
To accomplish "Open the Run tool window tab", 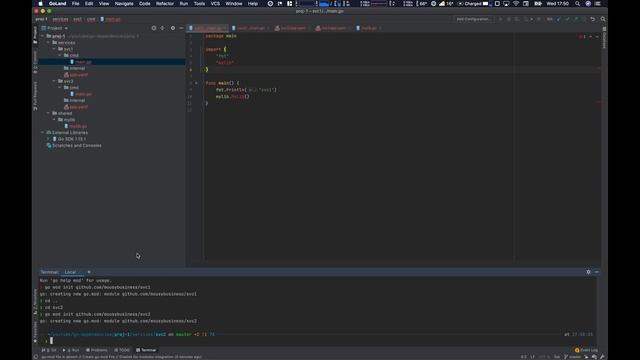I will [x=71, y=350].
